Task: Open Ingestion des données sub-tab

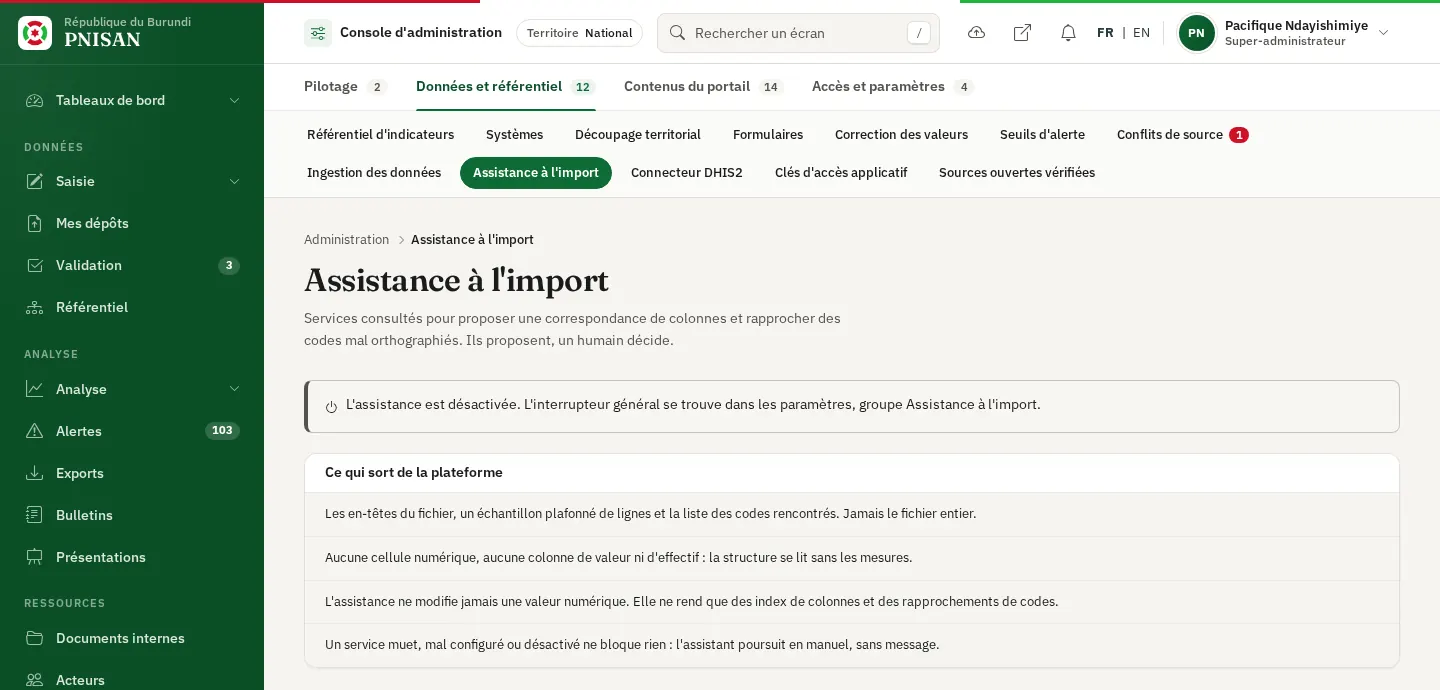Action: (374, 173)
